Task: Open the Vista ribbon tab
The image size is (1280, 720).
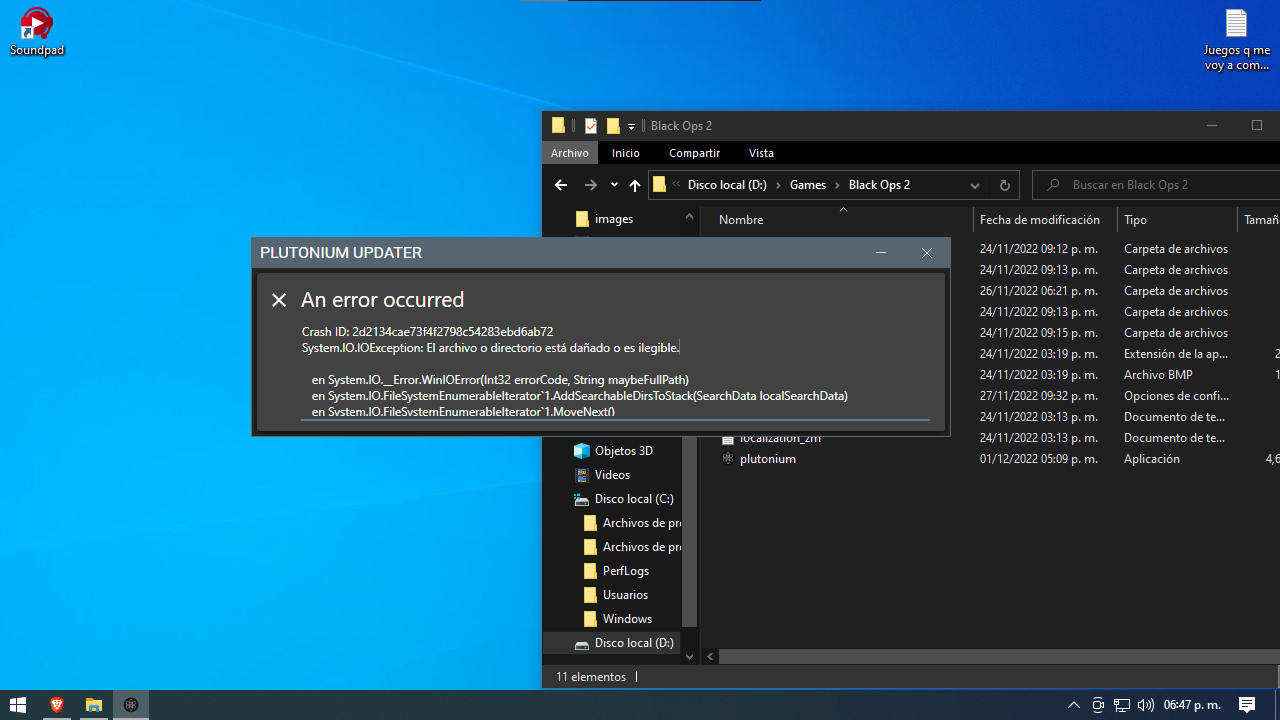Action: click(x=761, y=153)
